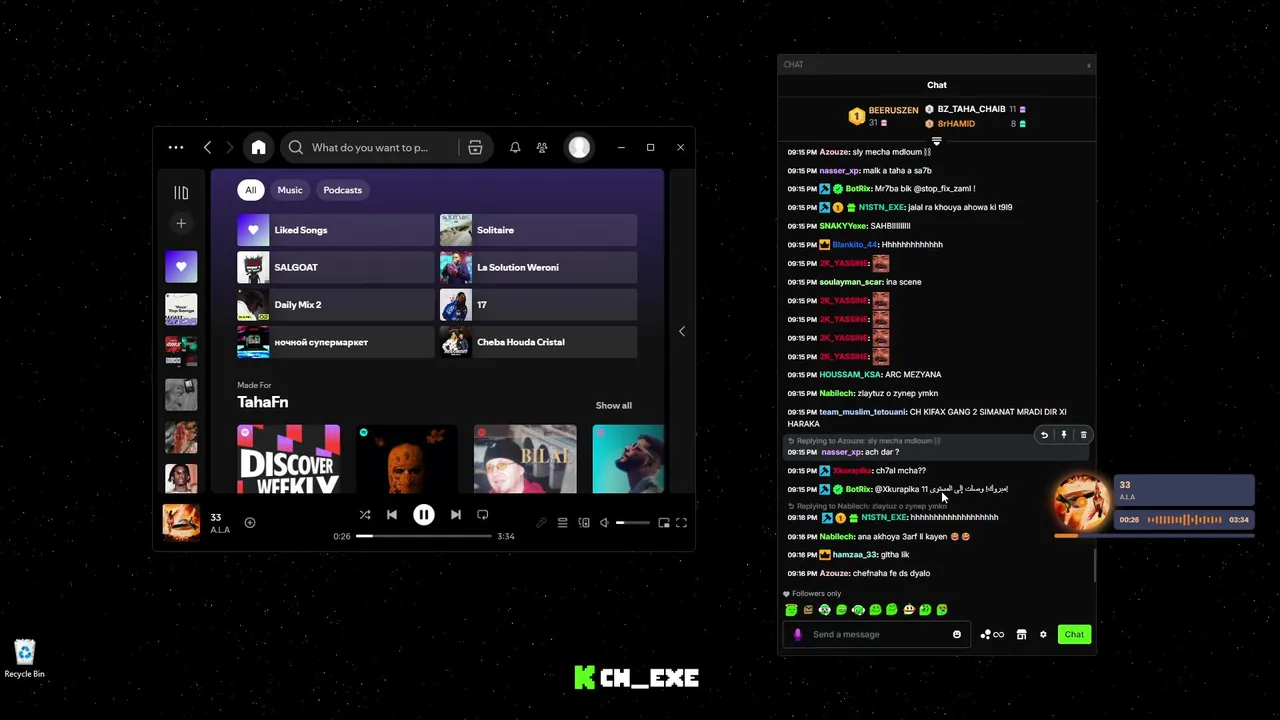Viewport: 1280px width, 720px height.
Task: Reply to the nasser_xp message
Action: [1044, 435]
